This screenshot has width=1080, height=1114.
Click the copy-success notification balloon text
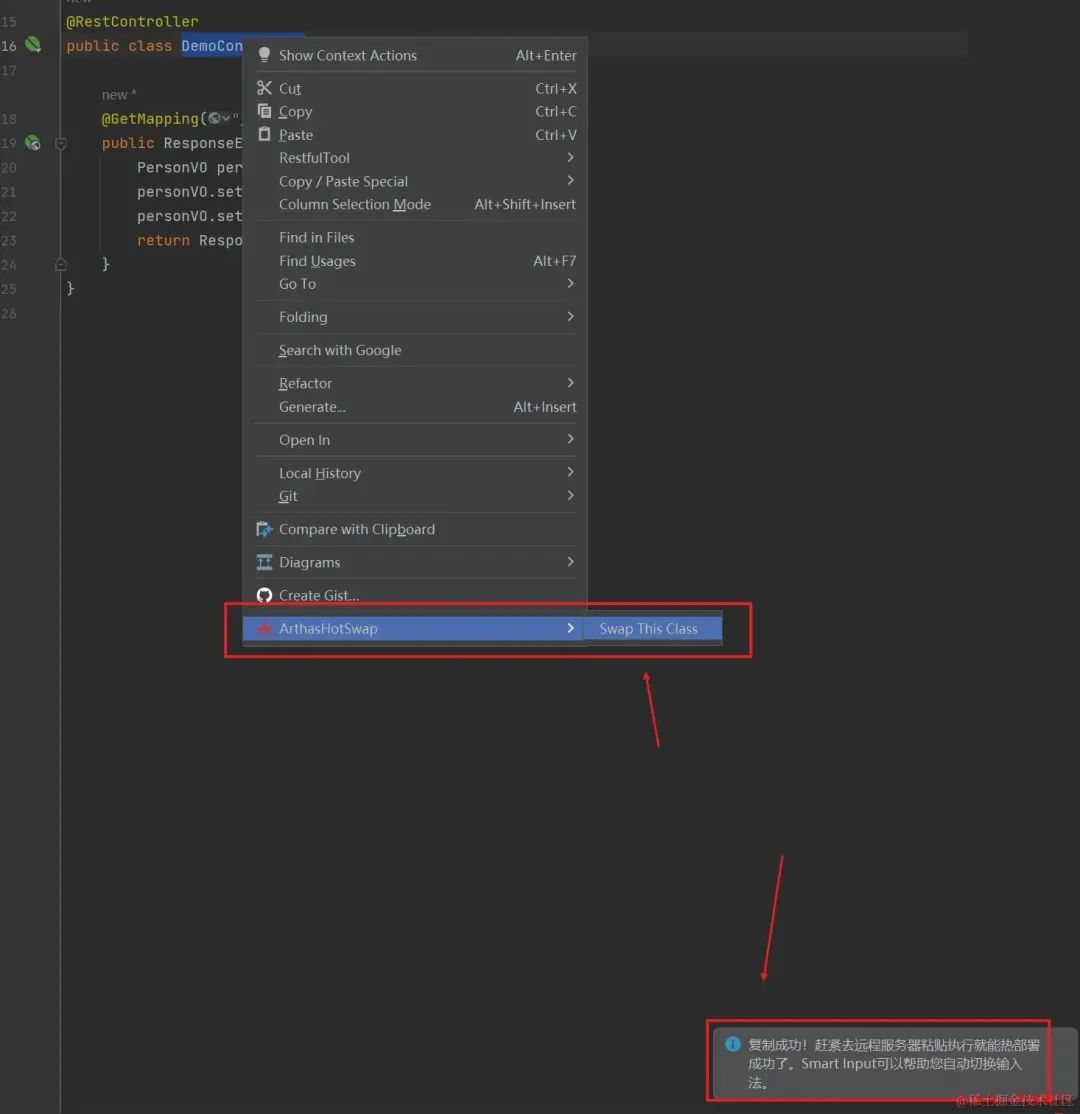[893, 1064]
